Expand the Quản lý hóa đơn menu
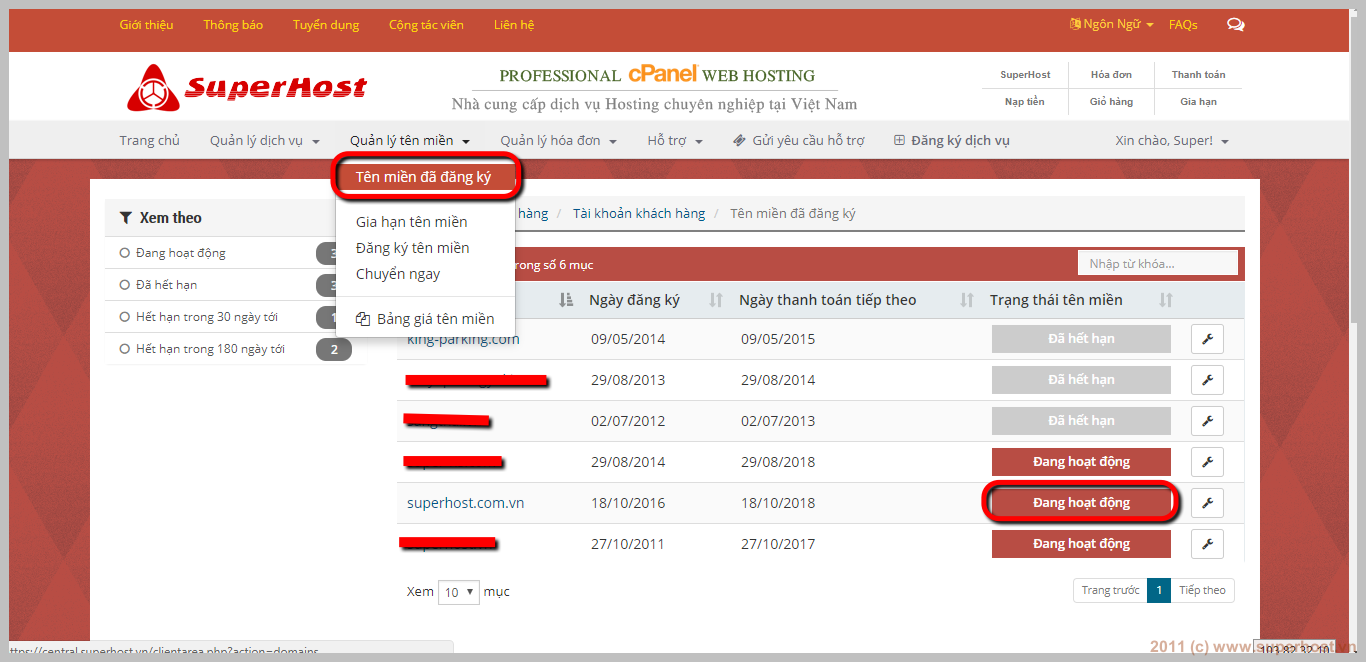Viewport: 1366px width, 662px height. [559, 141]
